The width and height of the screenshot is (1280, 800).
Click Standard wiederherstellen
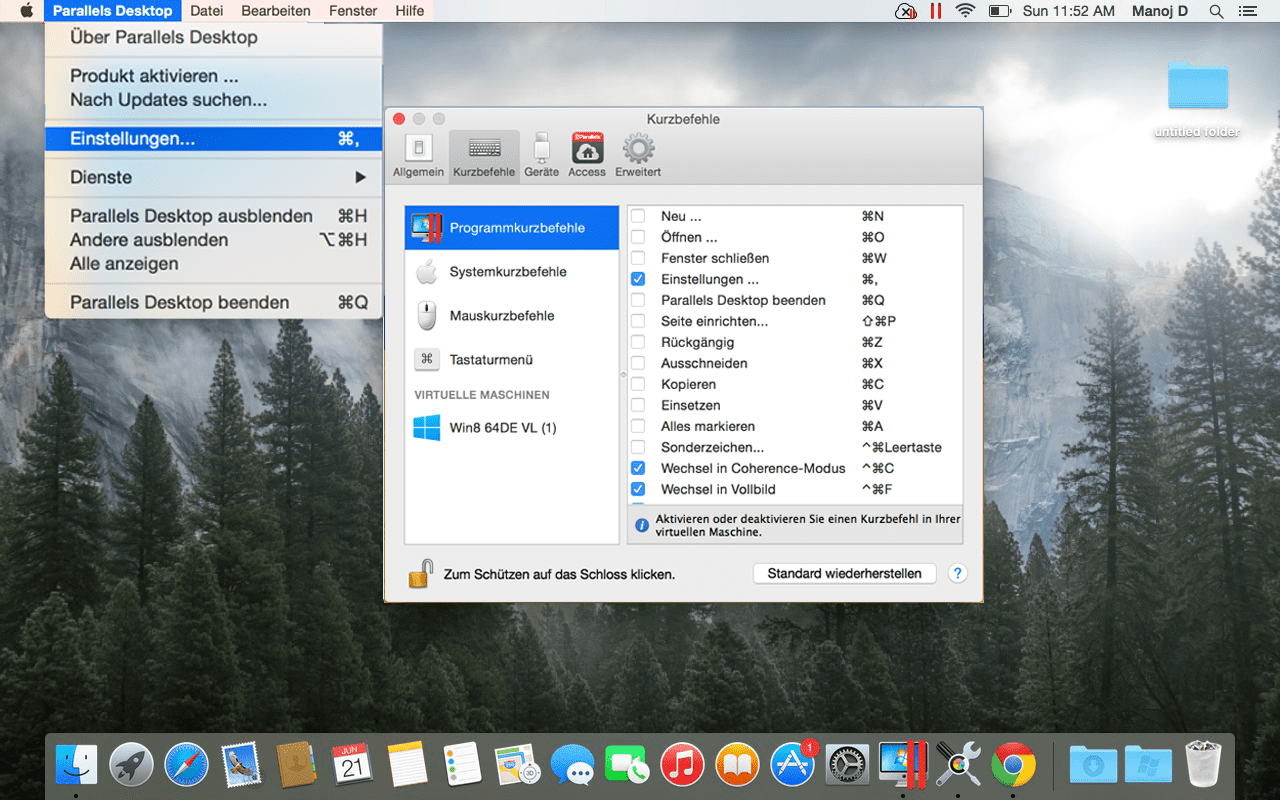coord(844,573)
